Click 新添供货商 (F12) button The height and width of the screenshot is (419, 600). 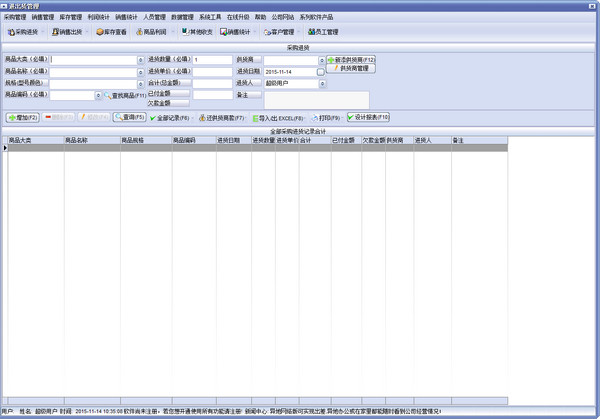351,60
